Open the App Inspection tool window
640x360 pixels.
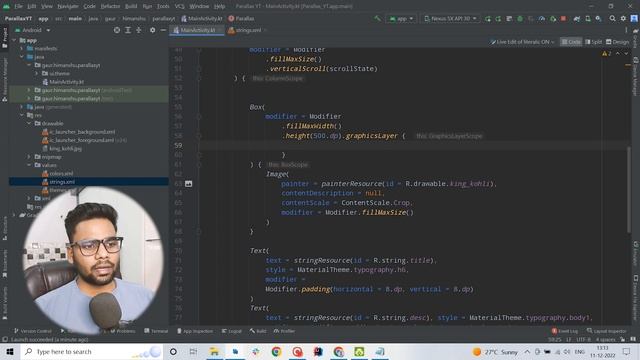point(195,331)
